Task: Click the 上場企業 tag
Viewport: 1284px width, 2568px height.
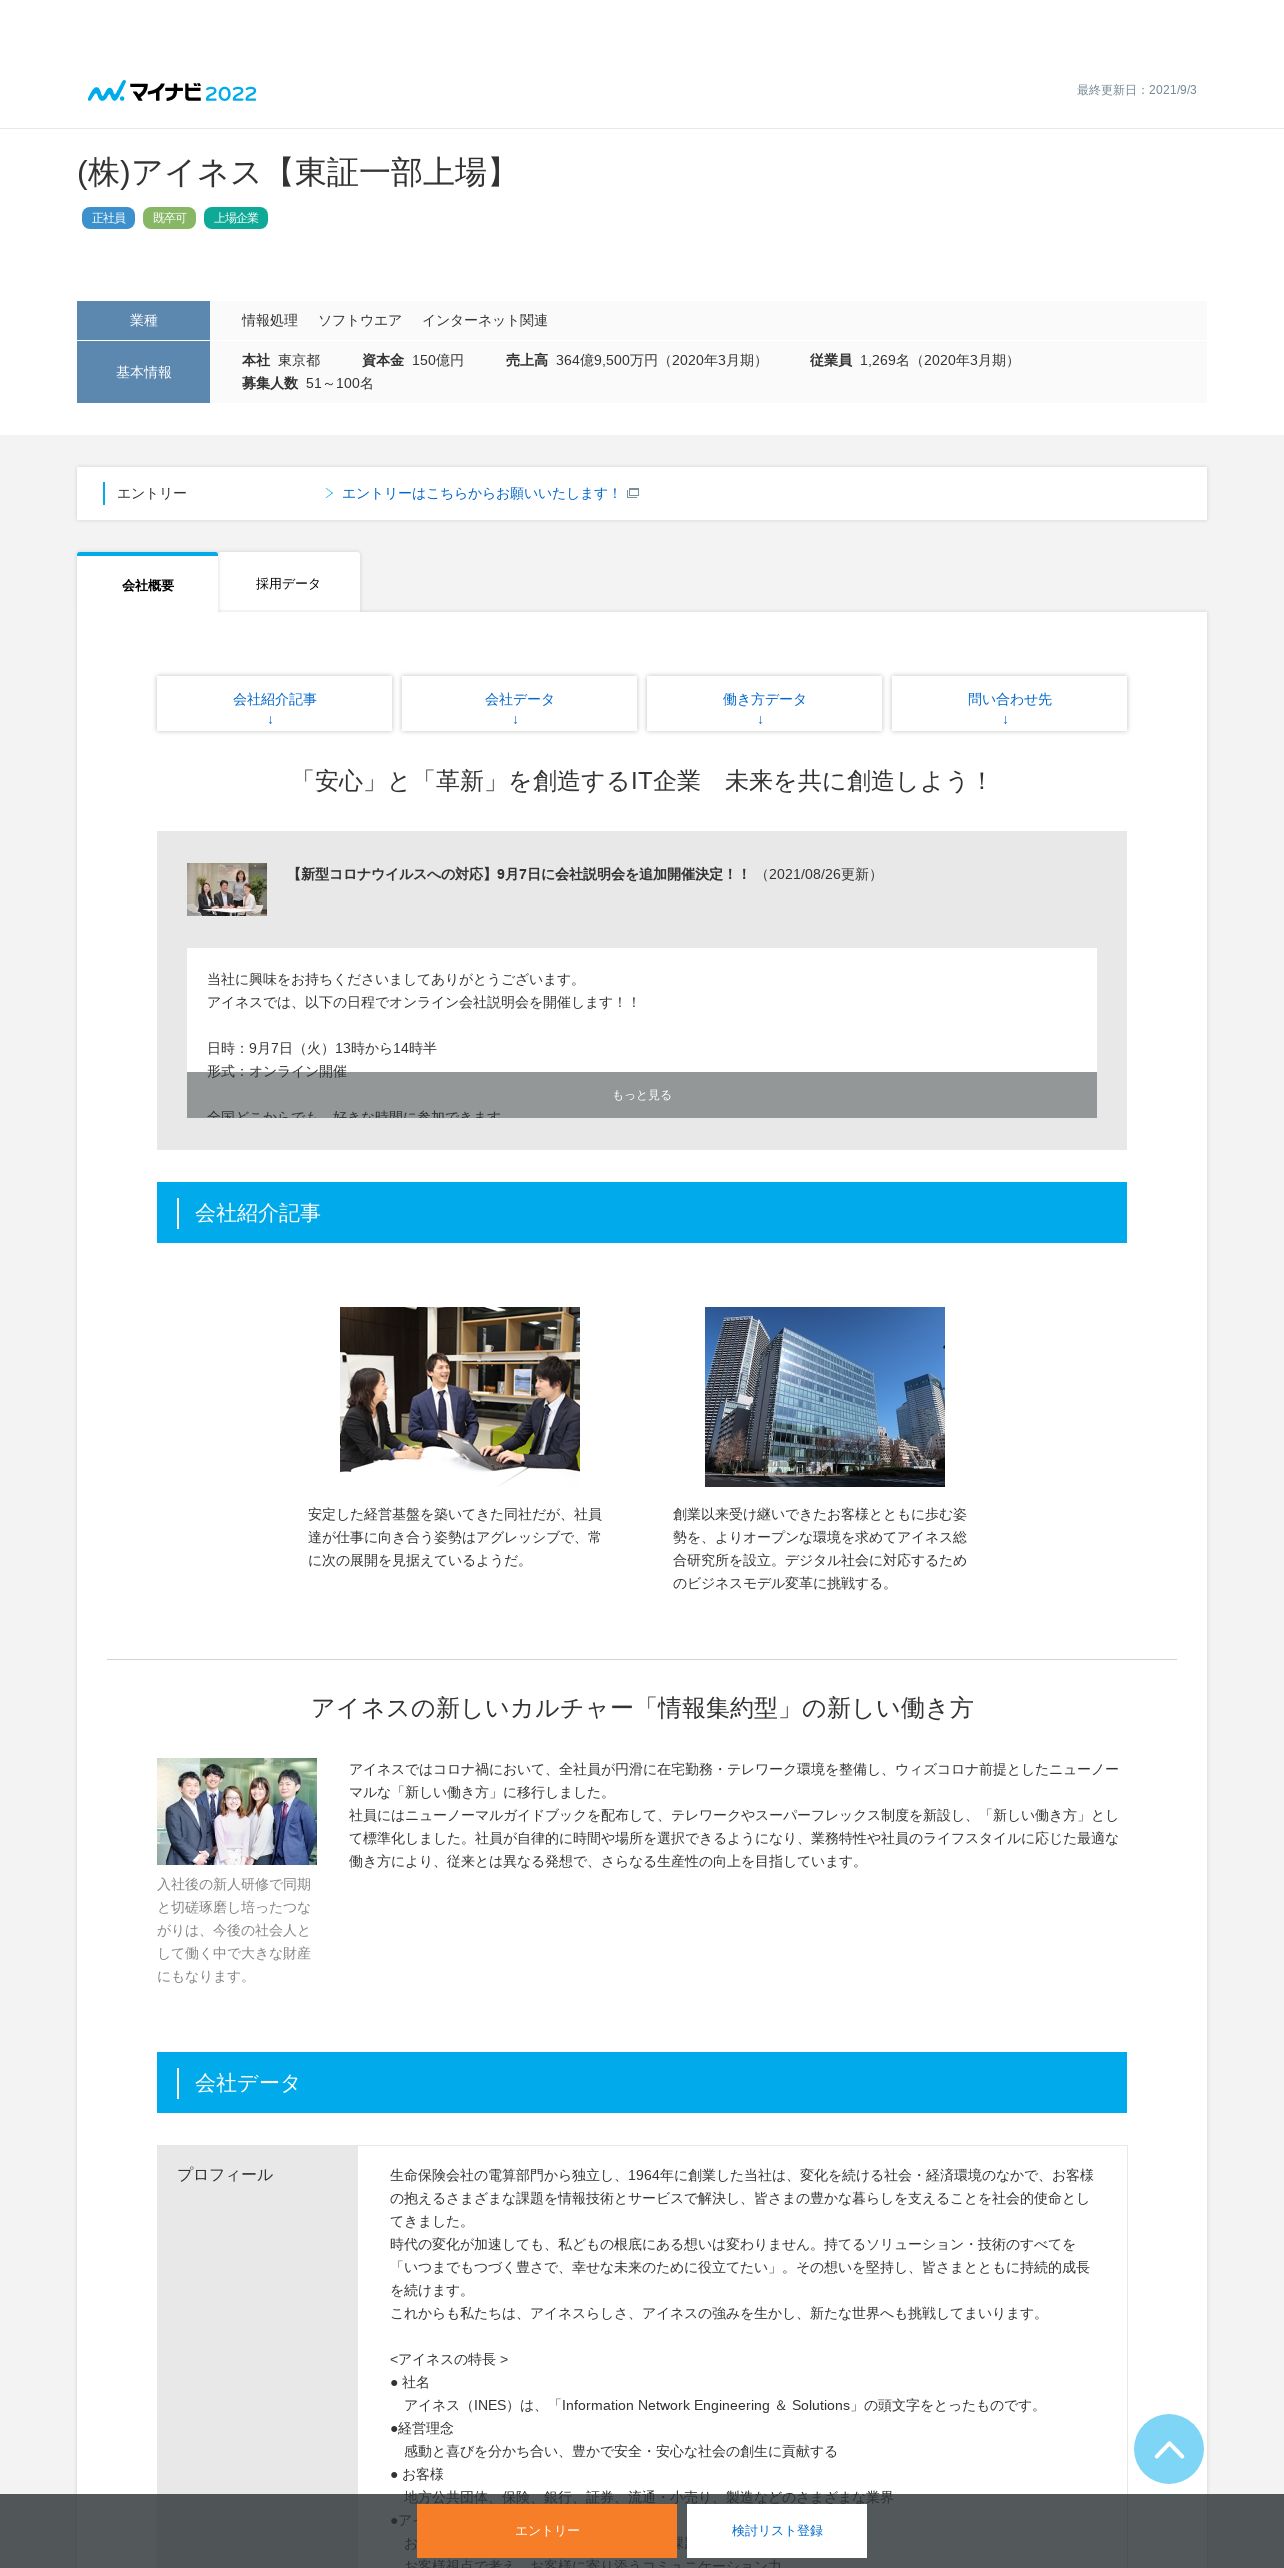Action: [x=236, y=218]
